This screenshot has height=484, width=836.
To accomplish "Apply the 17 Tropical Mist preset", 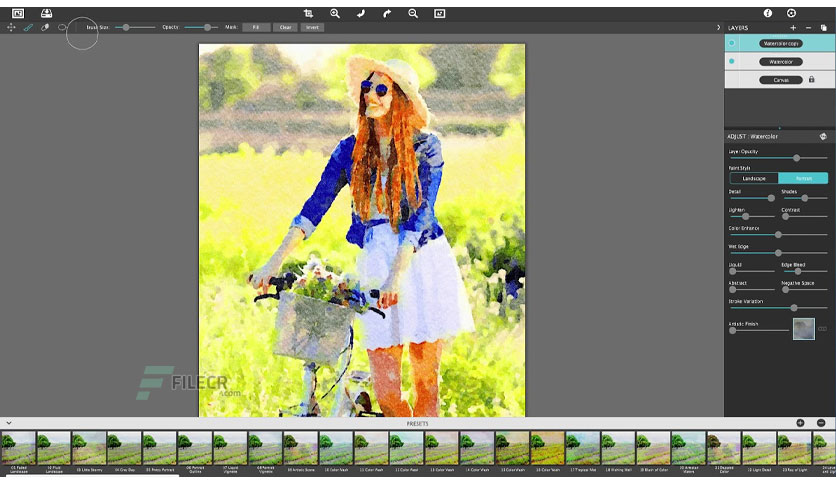I will (583, 451).
